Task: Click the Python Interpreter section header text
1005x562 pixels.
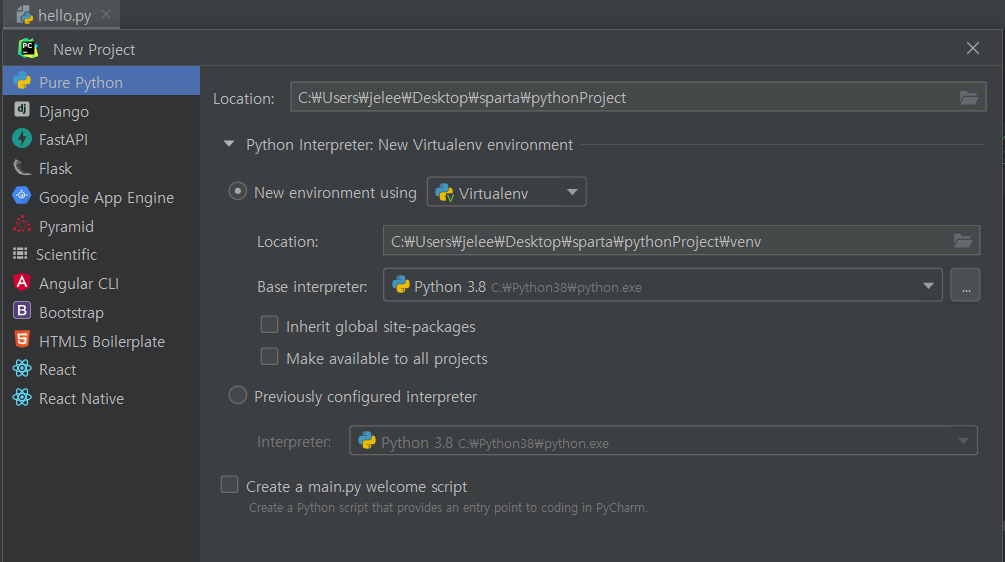Action: pos(409,145)
